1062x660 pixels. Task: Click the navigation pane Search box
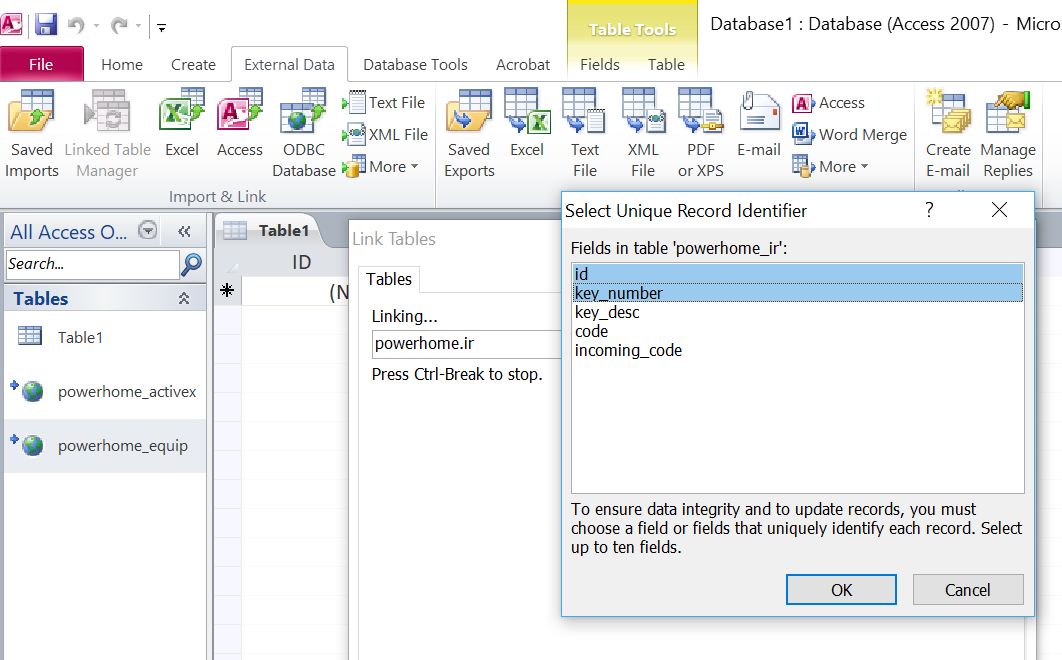[91, 264]
